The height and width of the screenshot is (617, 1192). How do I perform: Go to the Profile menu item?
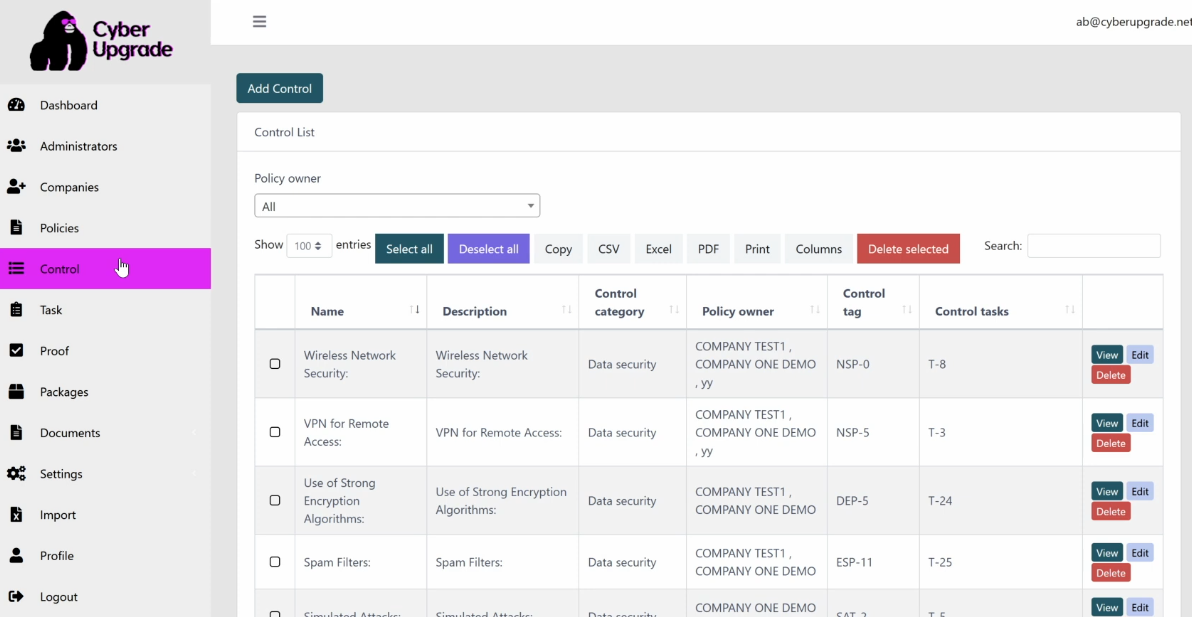click(57, 556)
